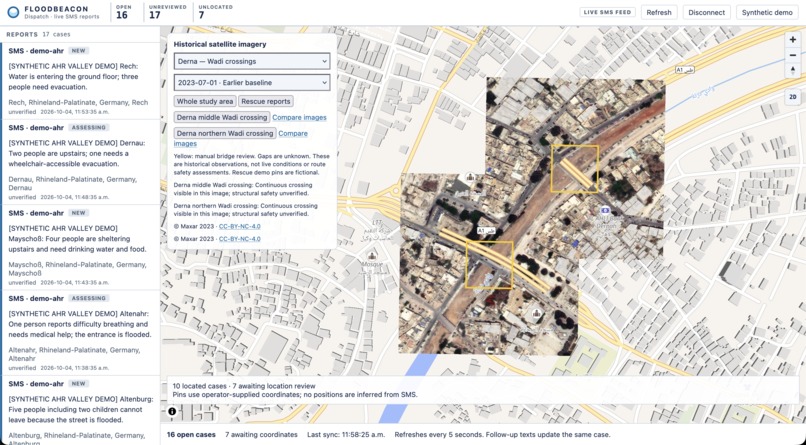Click the Synthetic demo button

(x=767, y=12)
